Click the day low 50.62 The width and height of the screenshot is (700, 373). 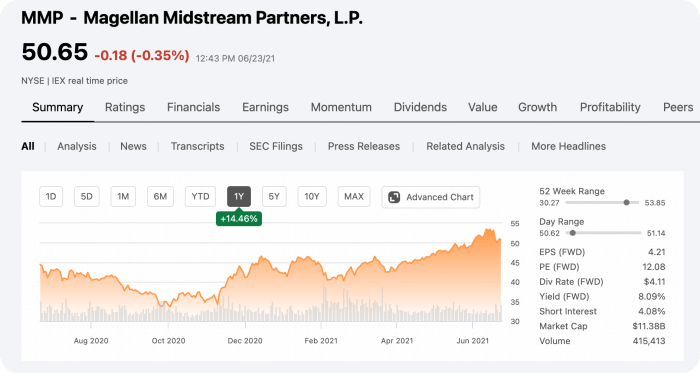(x=549, y=233)
